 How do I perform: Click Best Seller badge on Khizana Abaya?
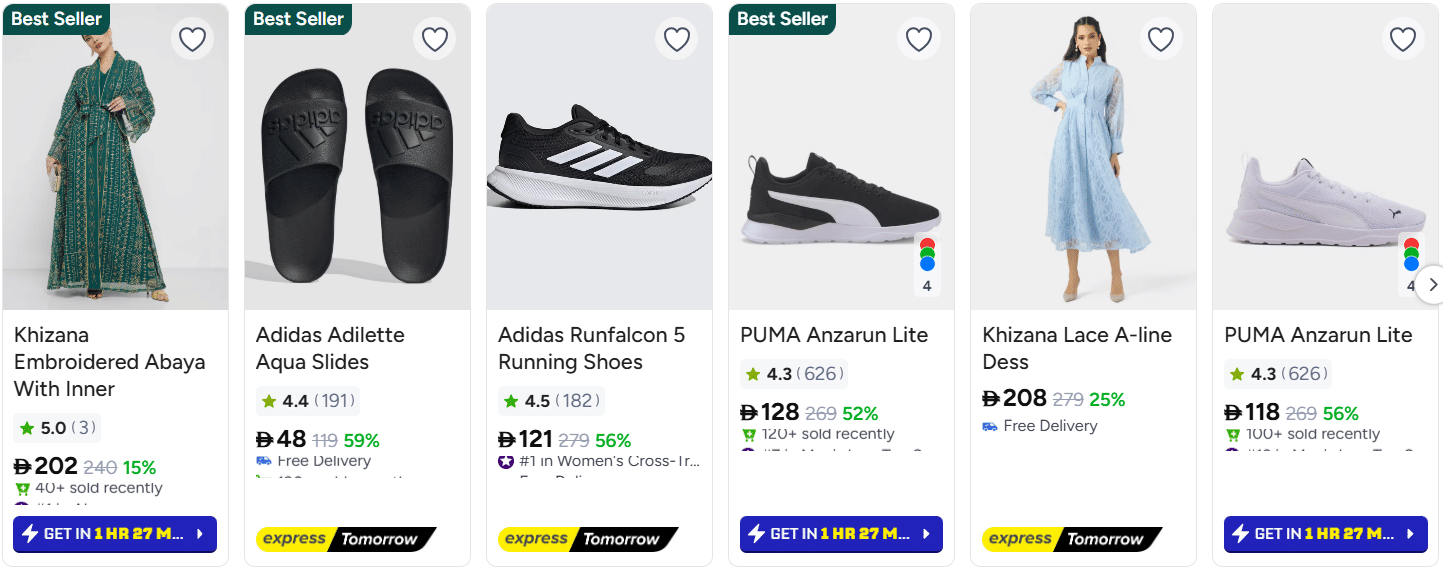point(57,19)
